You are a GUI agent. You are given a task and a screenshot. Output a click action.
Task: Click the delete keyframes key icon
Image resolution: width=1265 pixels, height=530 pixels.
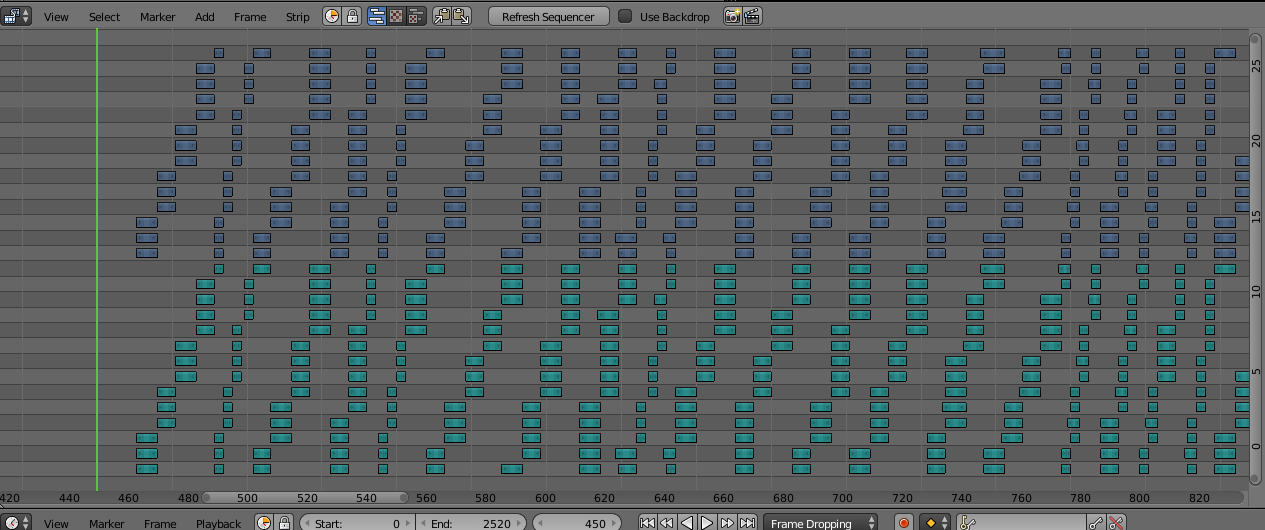(x=1117, y=522)
